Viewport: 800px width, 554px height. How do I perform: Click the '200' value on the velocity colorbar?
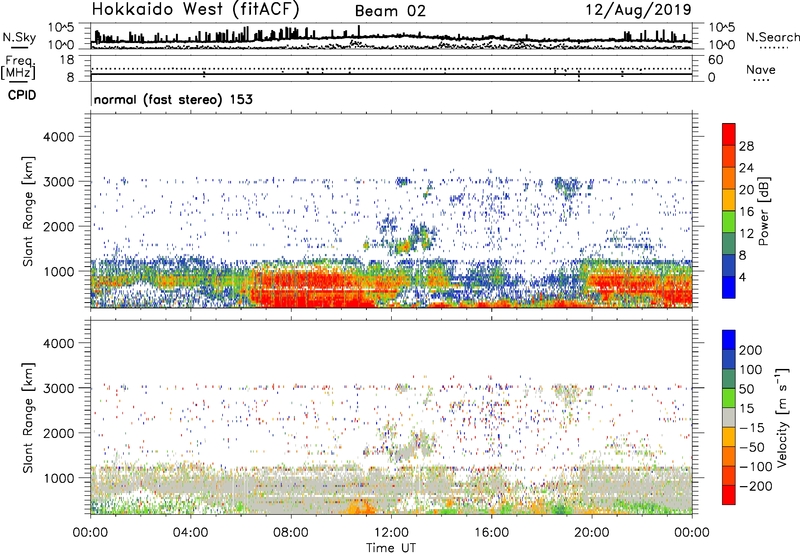click(x=751, y=350)
